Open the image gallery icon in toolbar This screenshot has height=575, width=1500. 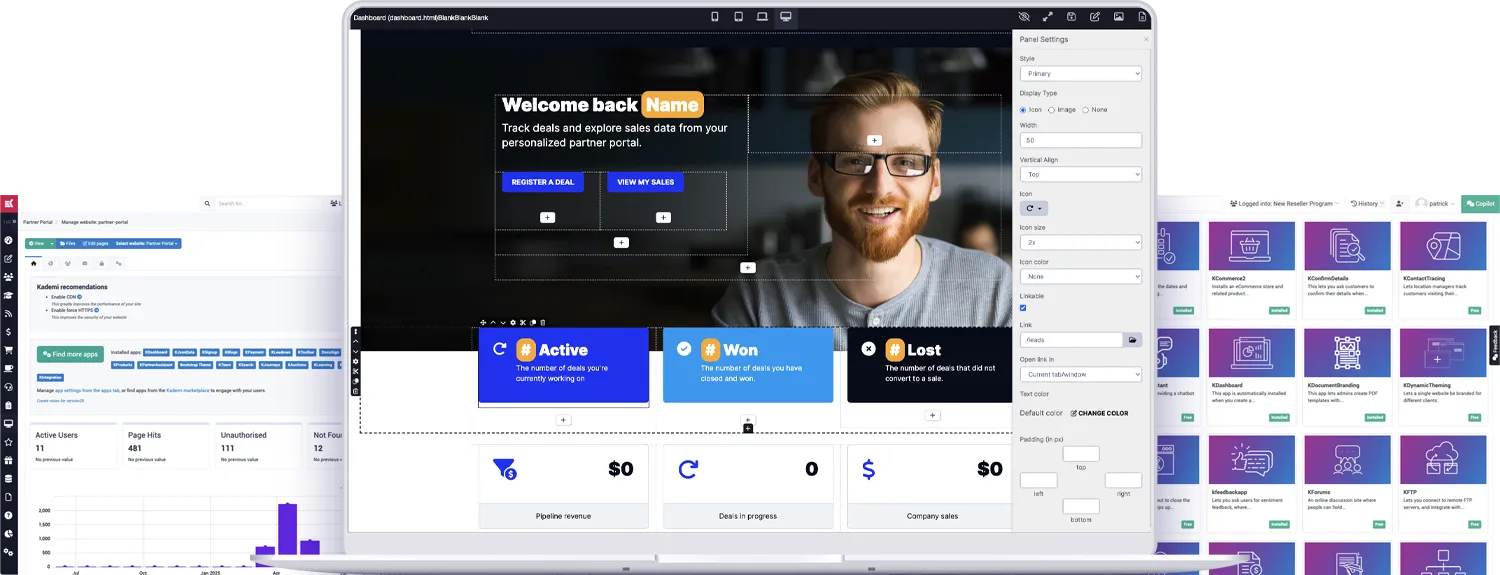1118,17
